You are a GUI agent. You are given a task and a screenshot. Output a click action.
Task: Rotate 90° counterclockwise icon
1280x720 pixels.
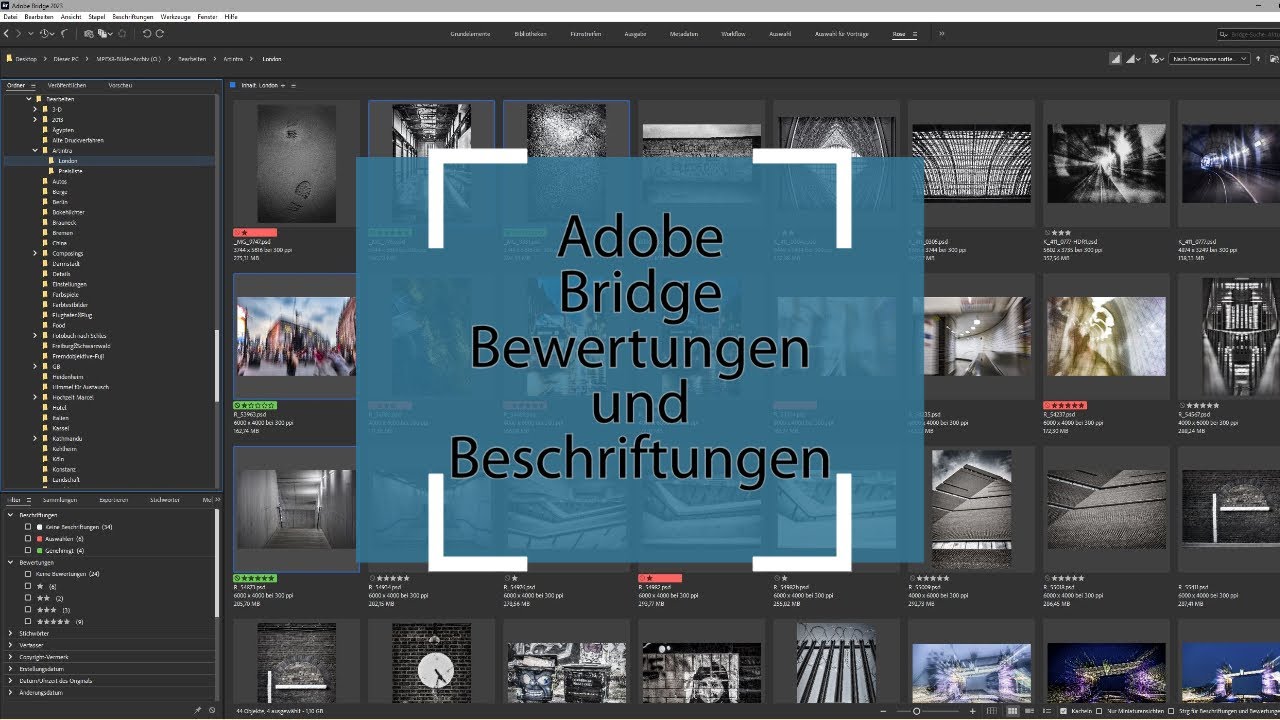tap(147, 33)
